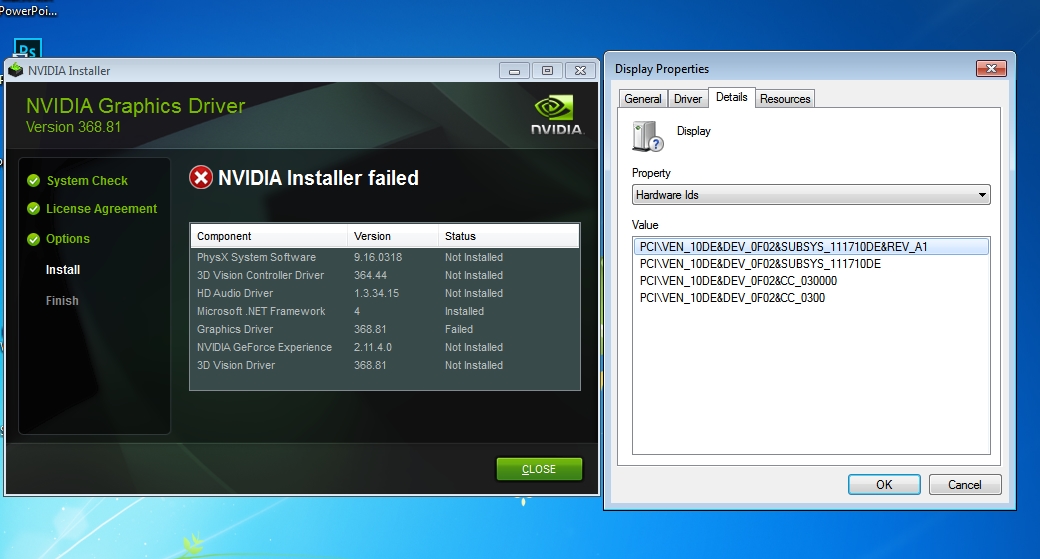The width and height of the screenshot is (1040, 559).
Task: Click the Component column header
Action: 269,236
